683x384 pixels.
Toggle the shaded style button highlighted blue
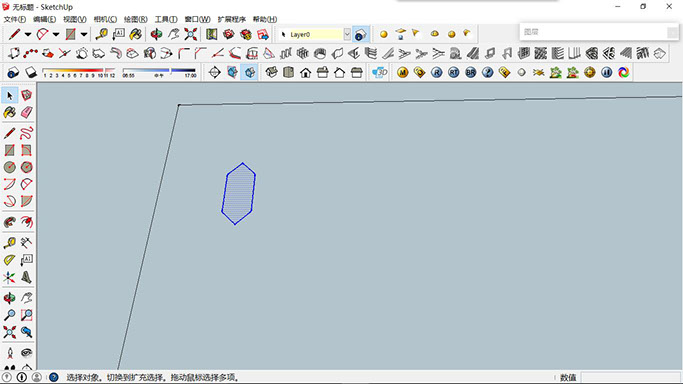coord(249,72)
